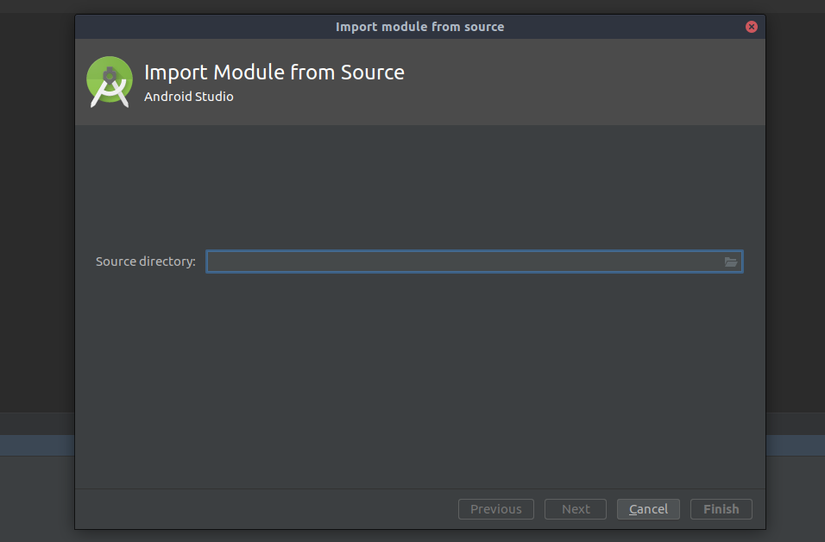Screen dimensions: 825x542
Task: Close the Import module dialog window
Action: (751, 27)
